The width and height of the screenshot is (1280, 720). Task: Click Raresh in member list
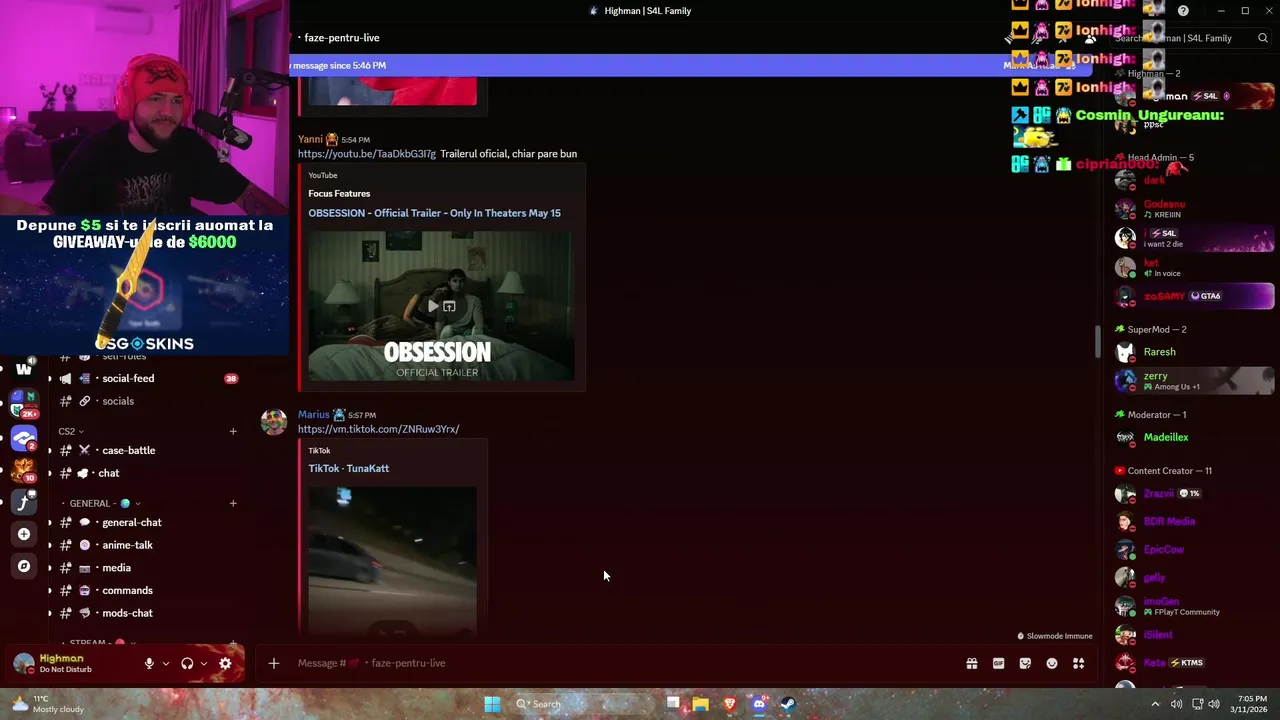[x=1159, y=352]
